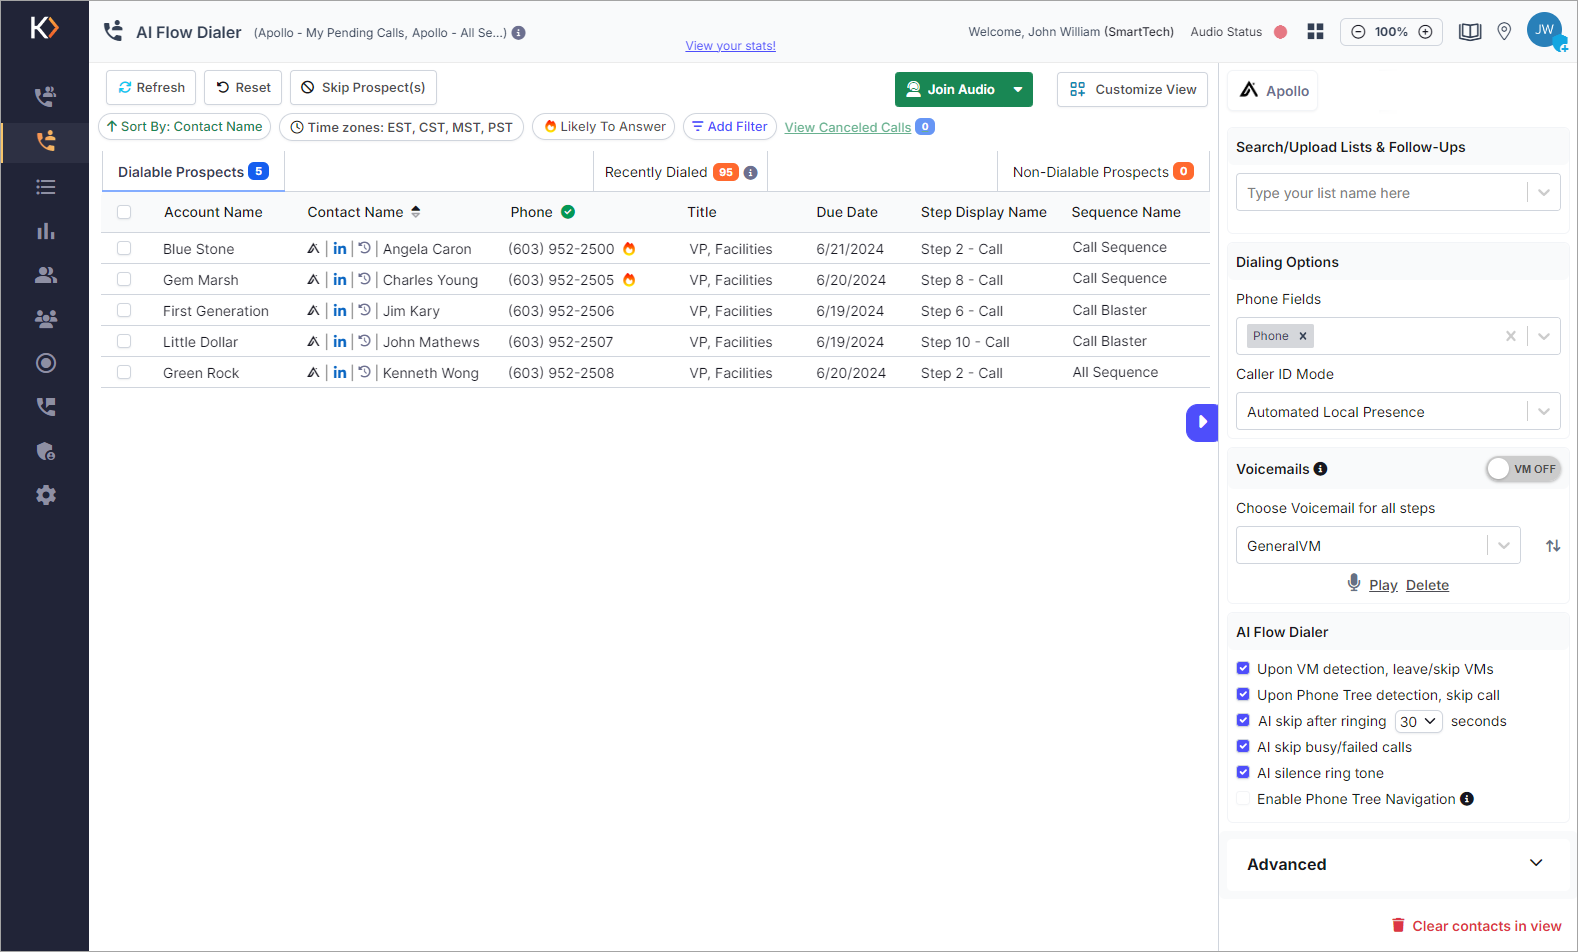The image size is (1578, 952).
Task: Uncheck Upon Phone Tree detection, skip call
Action: point(1243,695)
